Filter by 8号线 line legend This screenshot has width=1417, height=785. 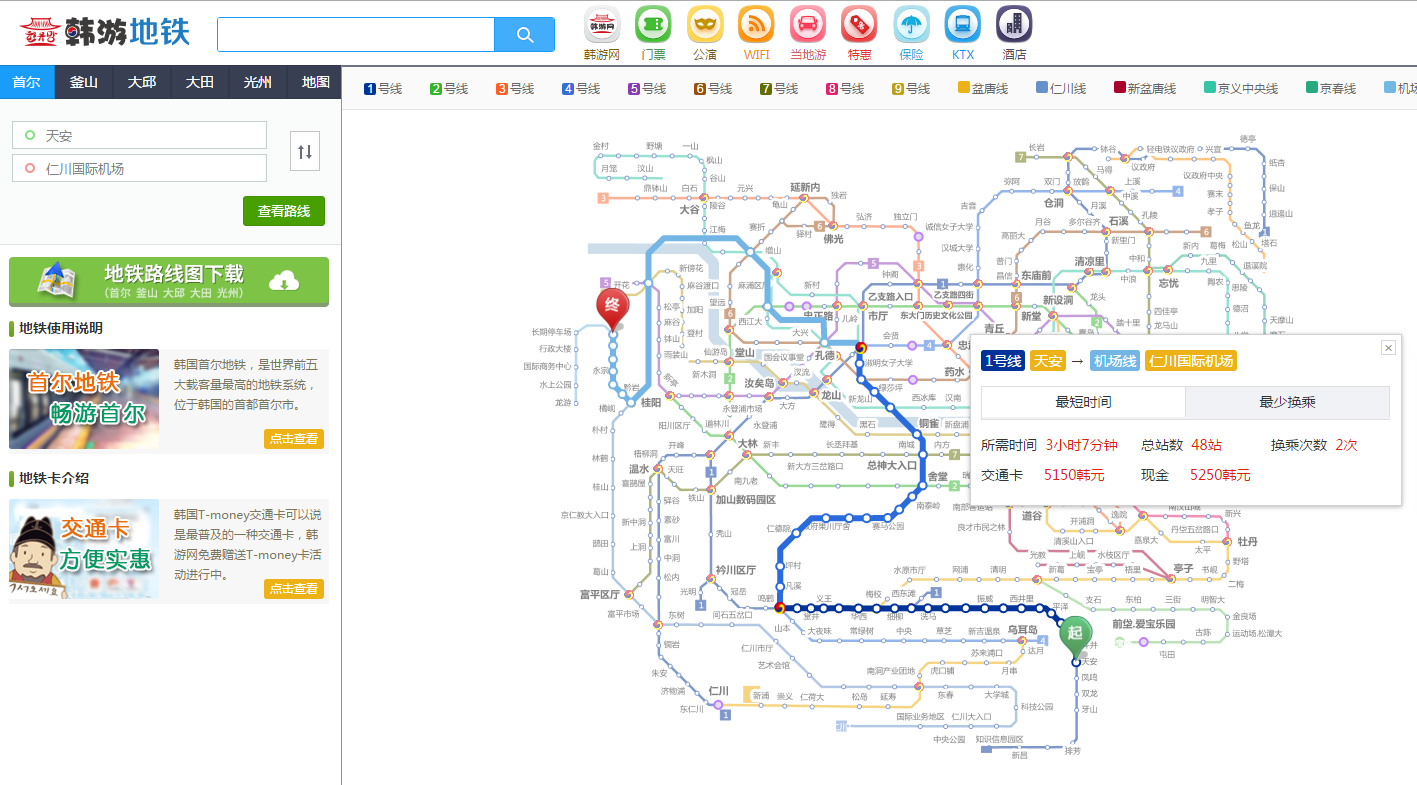845,89
